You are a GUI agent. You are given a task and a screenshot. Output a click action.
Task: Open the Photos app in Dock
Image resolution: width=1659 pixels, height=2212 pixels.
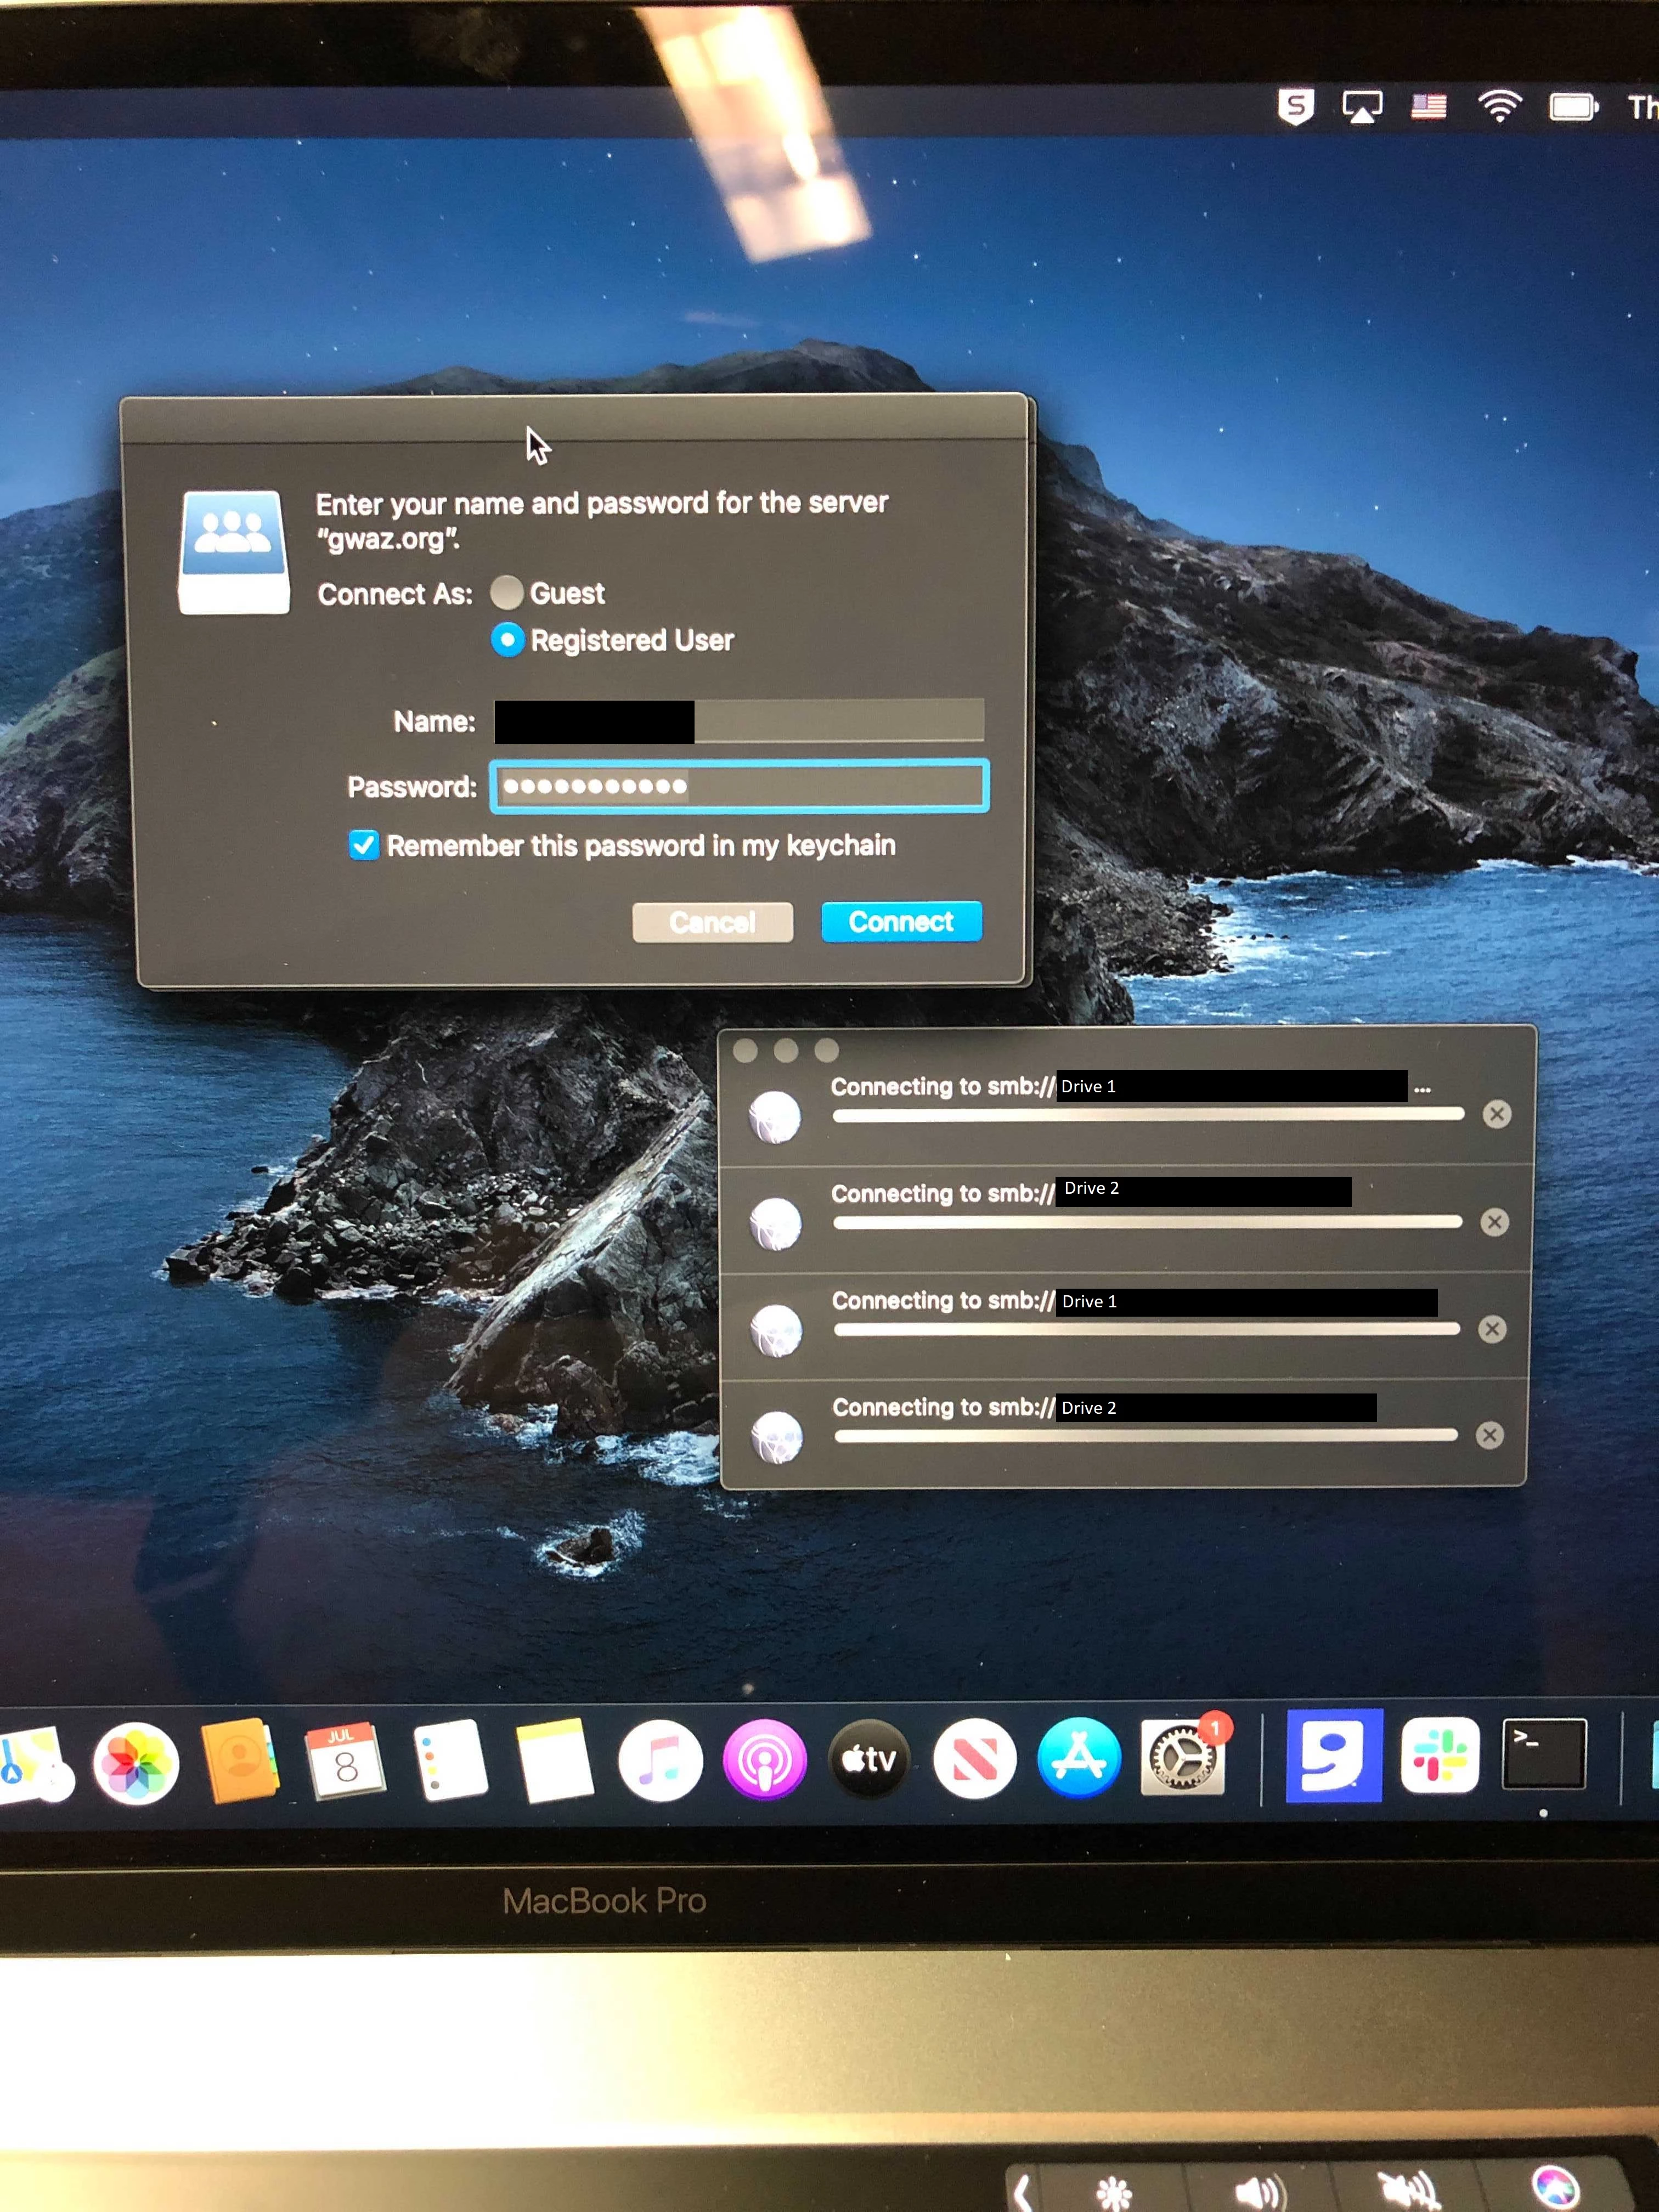point(136,1763)
